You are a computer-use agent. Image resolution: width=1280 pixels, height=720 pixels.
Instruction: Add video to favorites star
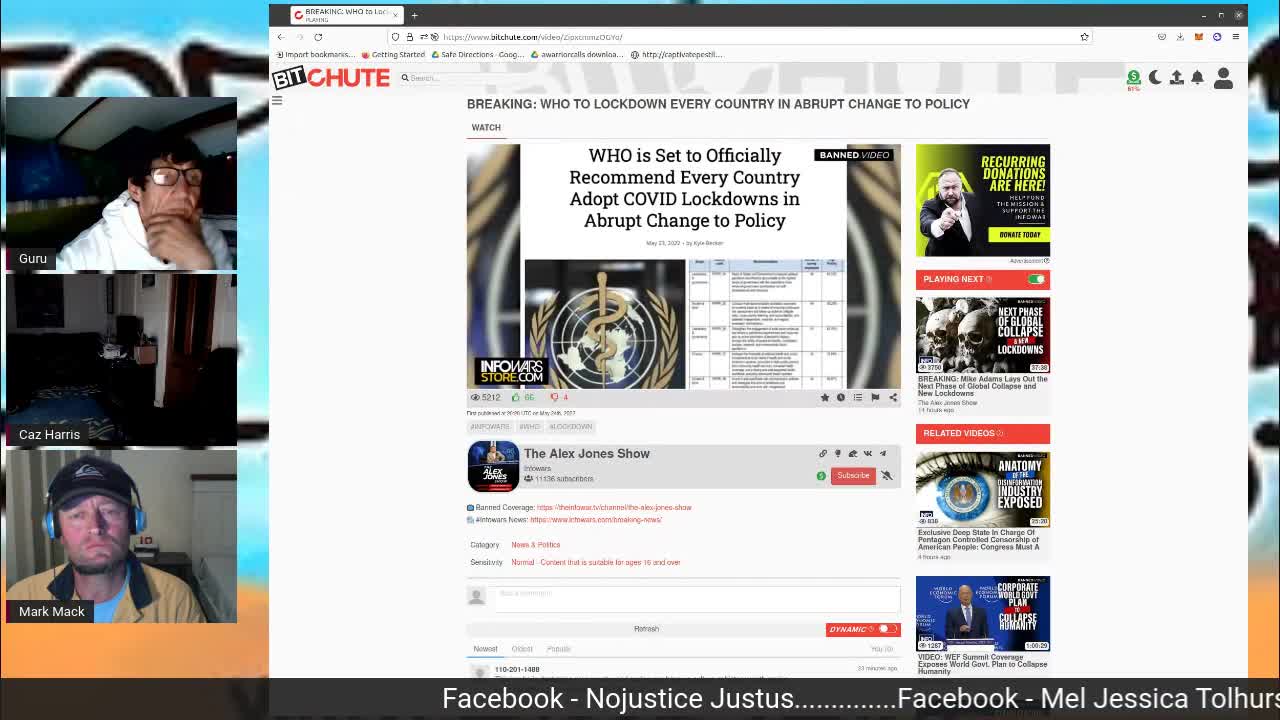825,397
